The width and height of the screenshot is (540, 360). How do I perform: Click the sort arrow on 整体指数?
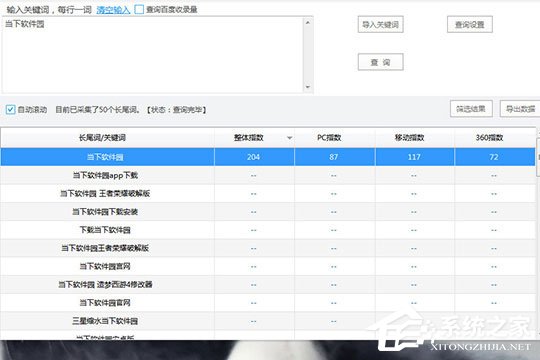tap(290, 138)
